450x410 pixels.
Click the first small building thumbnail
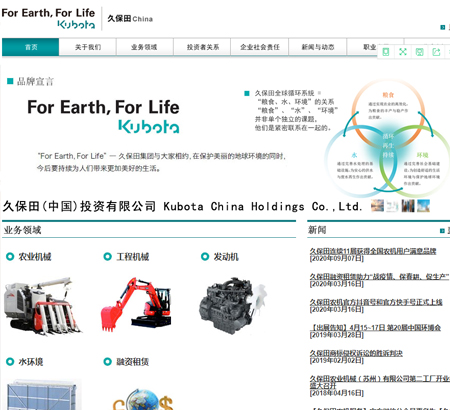[377, 206]
